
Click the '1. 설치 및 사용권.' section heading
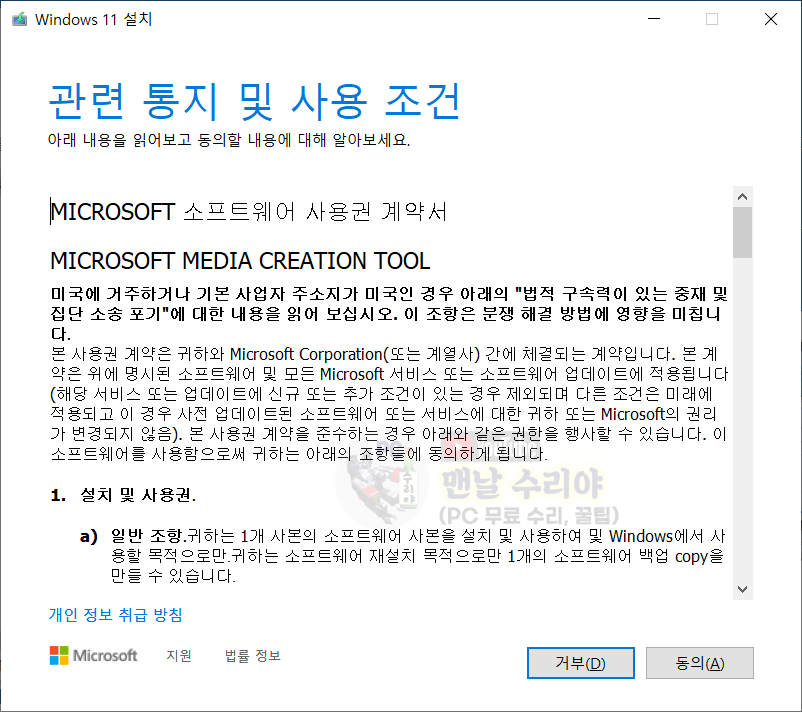123,495
